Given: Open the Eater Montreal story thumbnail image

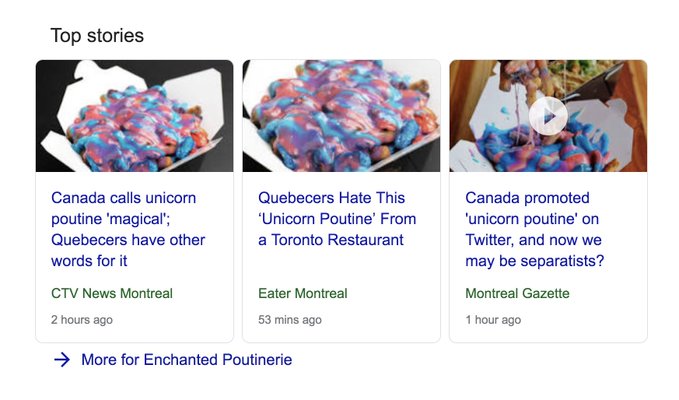Looking at the screenshot, I should tap(341, 116).
